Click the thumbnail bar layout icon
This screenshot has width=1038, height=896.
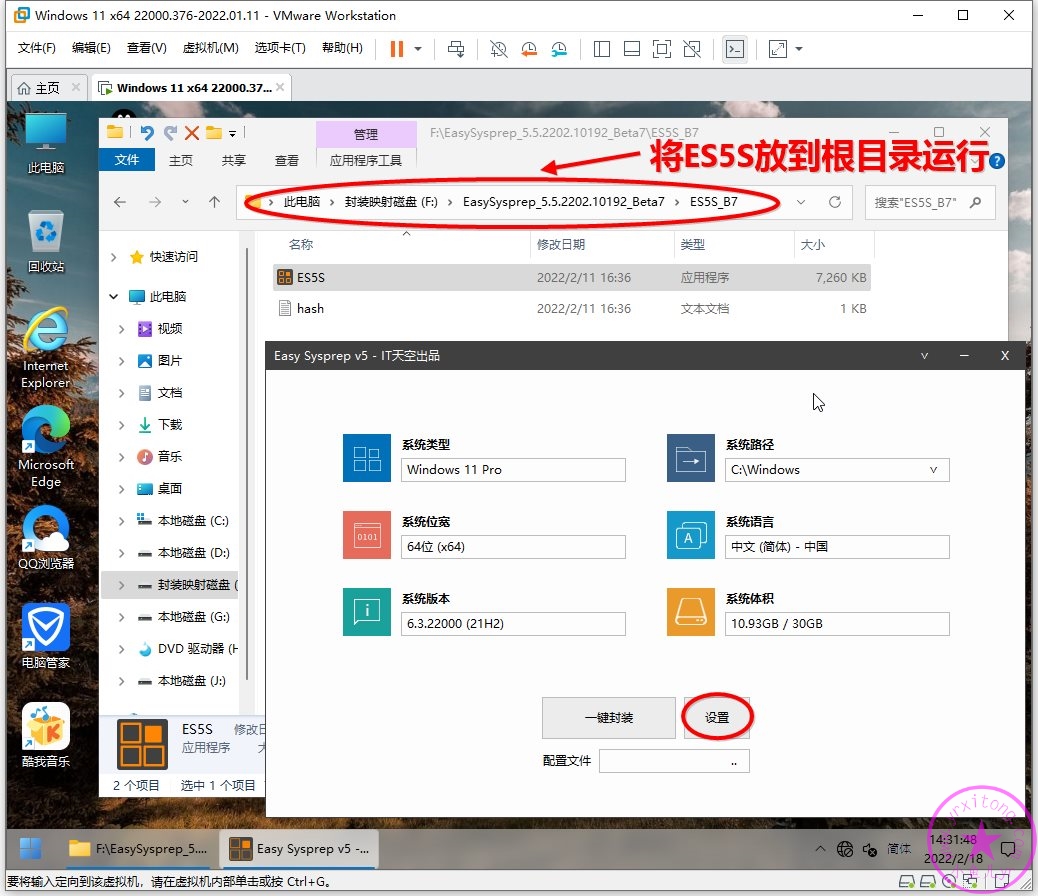(632, 49)
